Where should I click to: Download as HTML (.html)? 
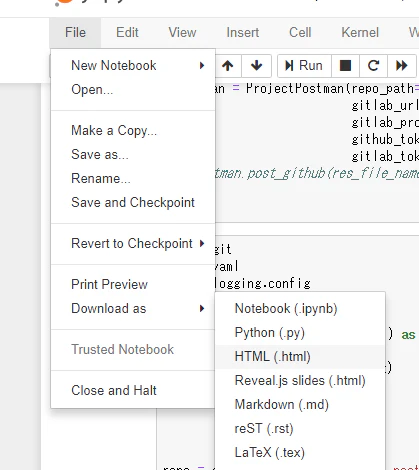click(300, 357)
